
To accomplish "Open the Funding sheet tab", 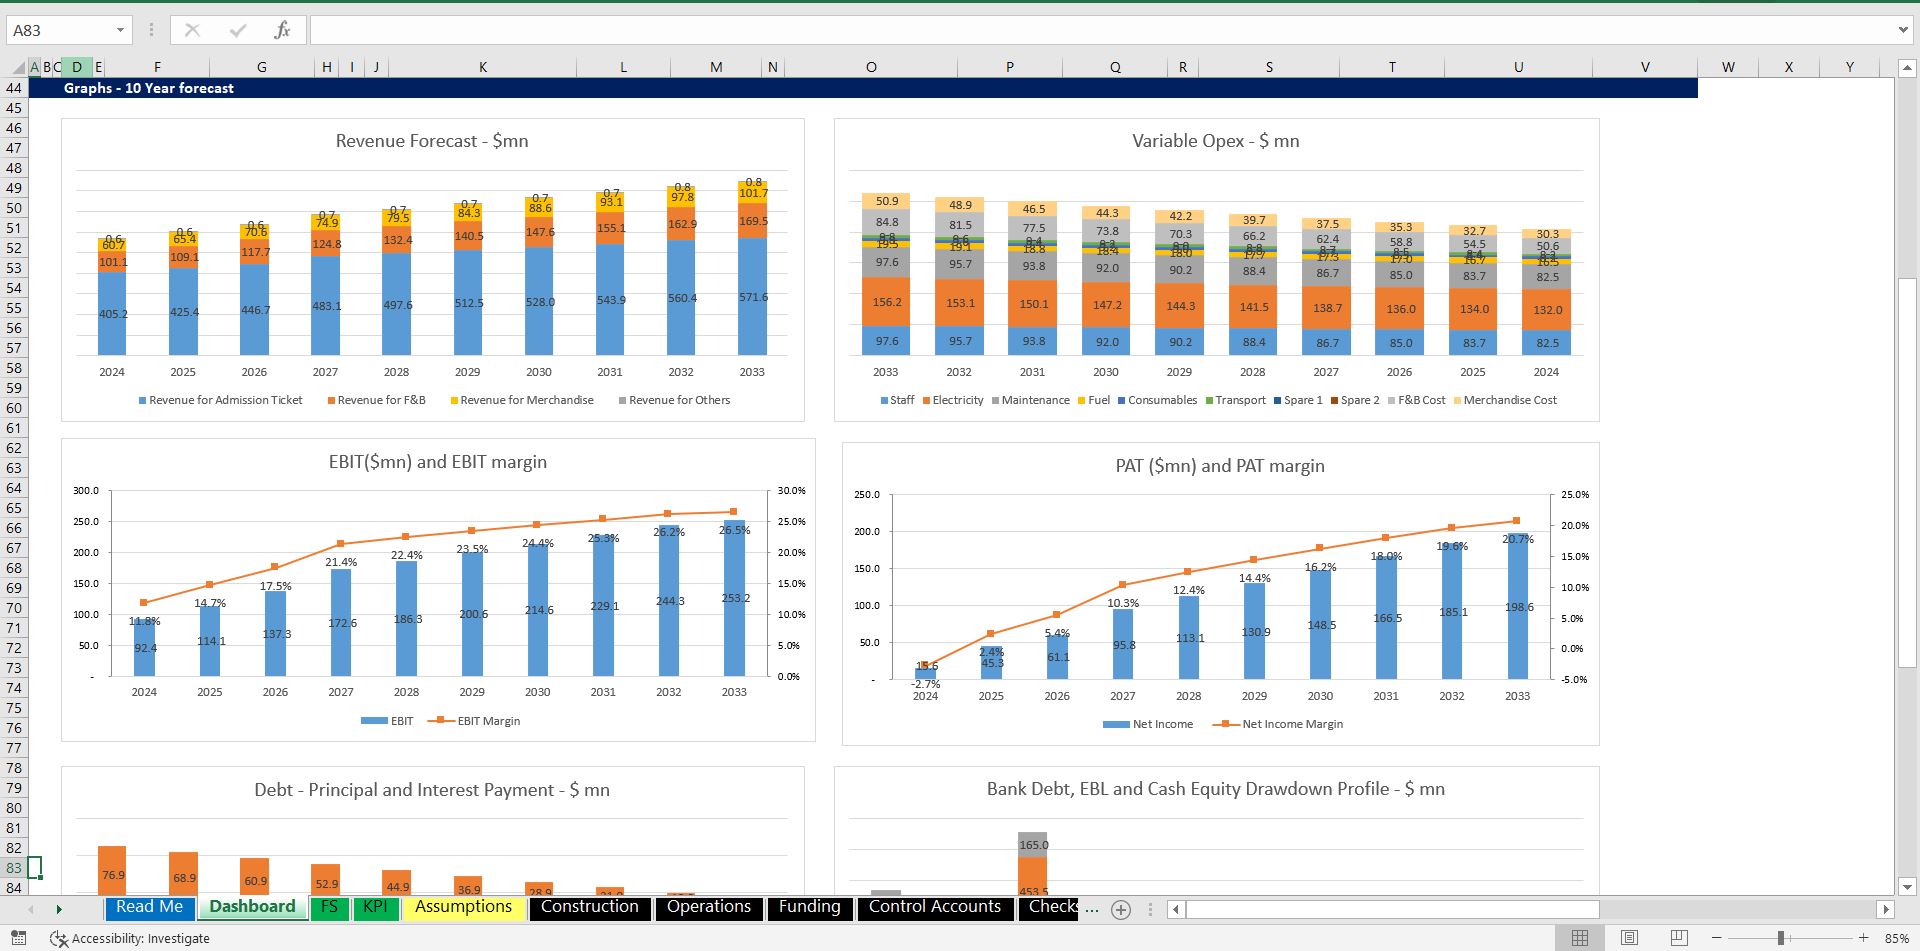I will click(x=810, y=907).
